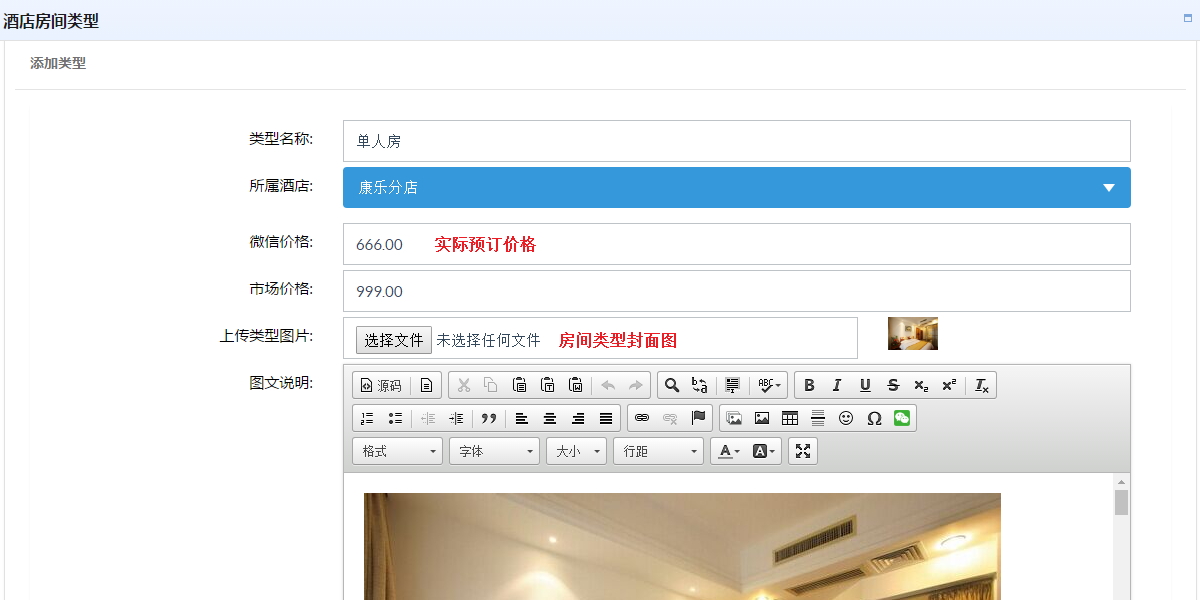Click the editor vertical scrollbar thumb
The width and height of the screenshot is (1200, 600).
[x=1121, y=502]
